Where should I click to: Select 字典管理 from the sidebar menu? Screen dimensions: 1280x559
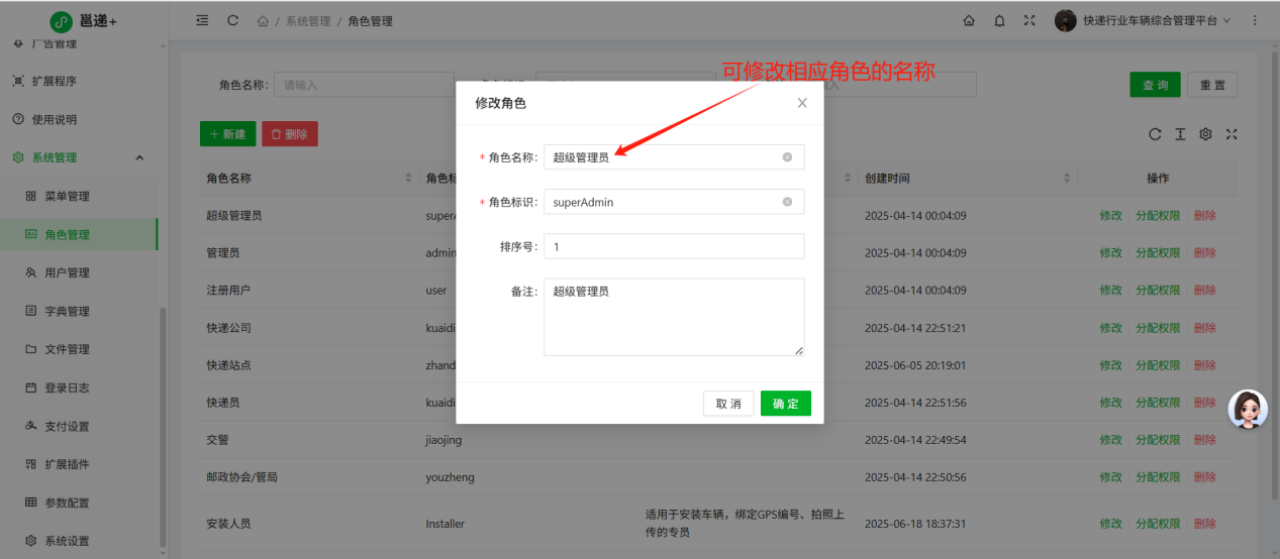67,311
